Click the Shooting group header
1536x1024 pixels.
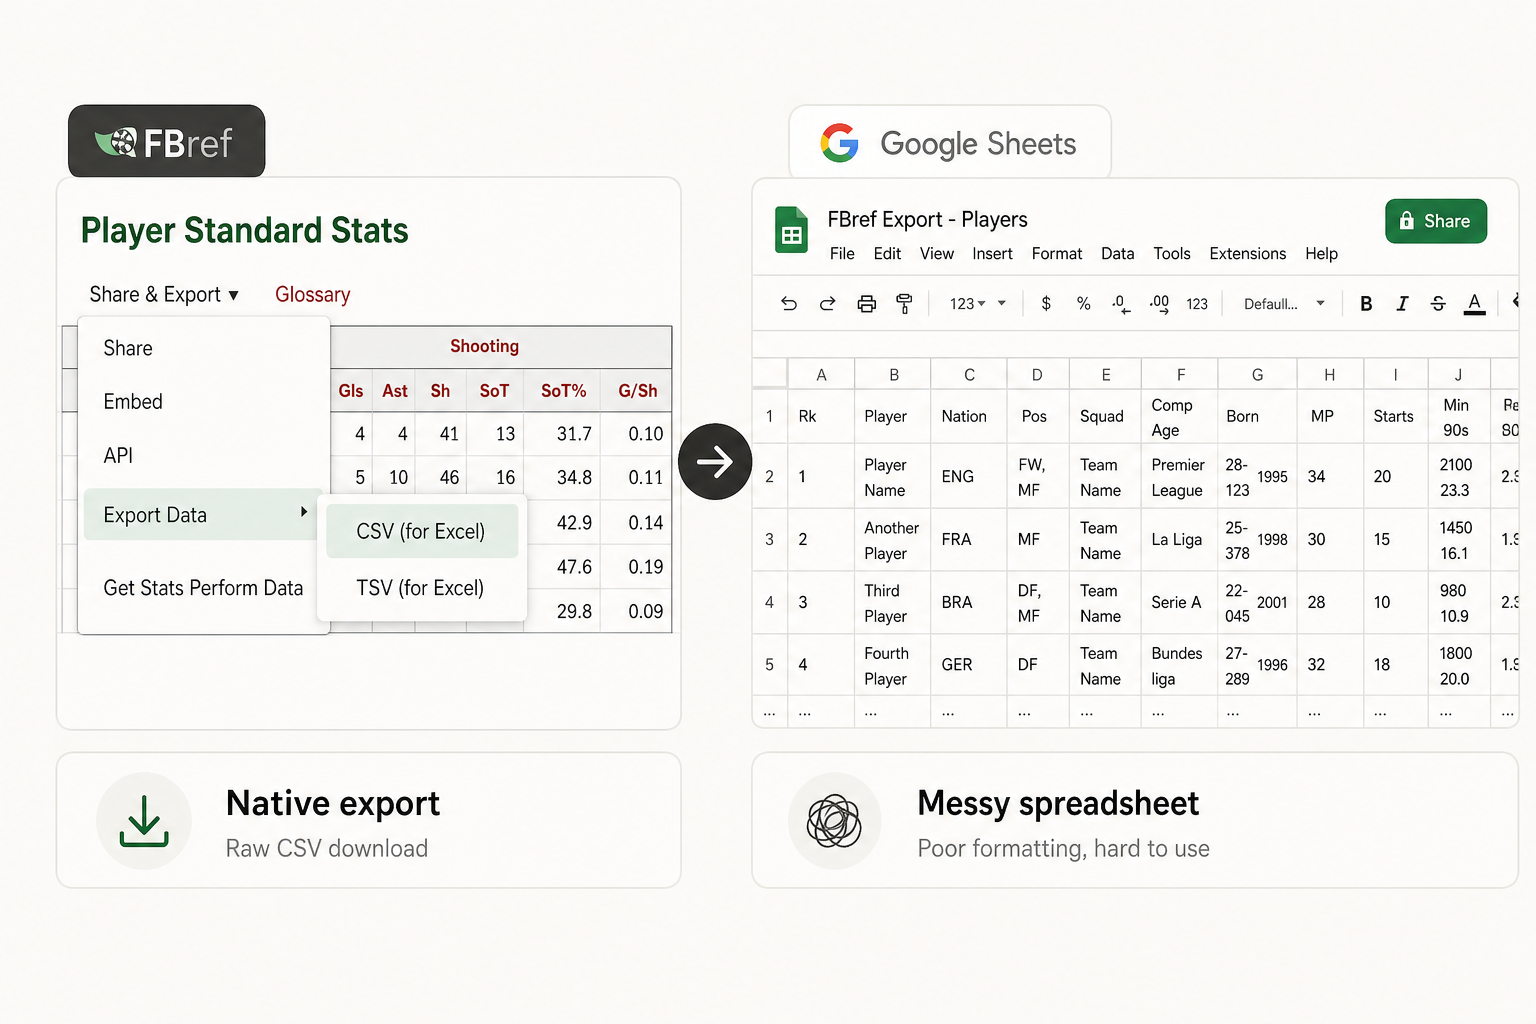pyautogui.click(x=484, y=346)
